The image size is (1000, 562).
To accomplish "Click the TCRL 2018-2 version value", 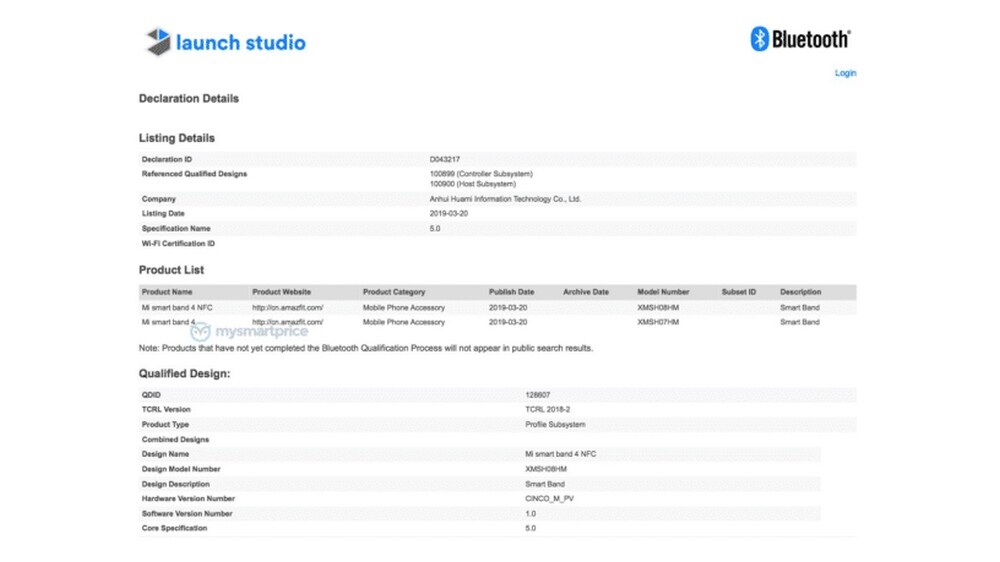I will (x=548, y=410).
